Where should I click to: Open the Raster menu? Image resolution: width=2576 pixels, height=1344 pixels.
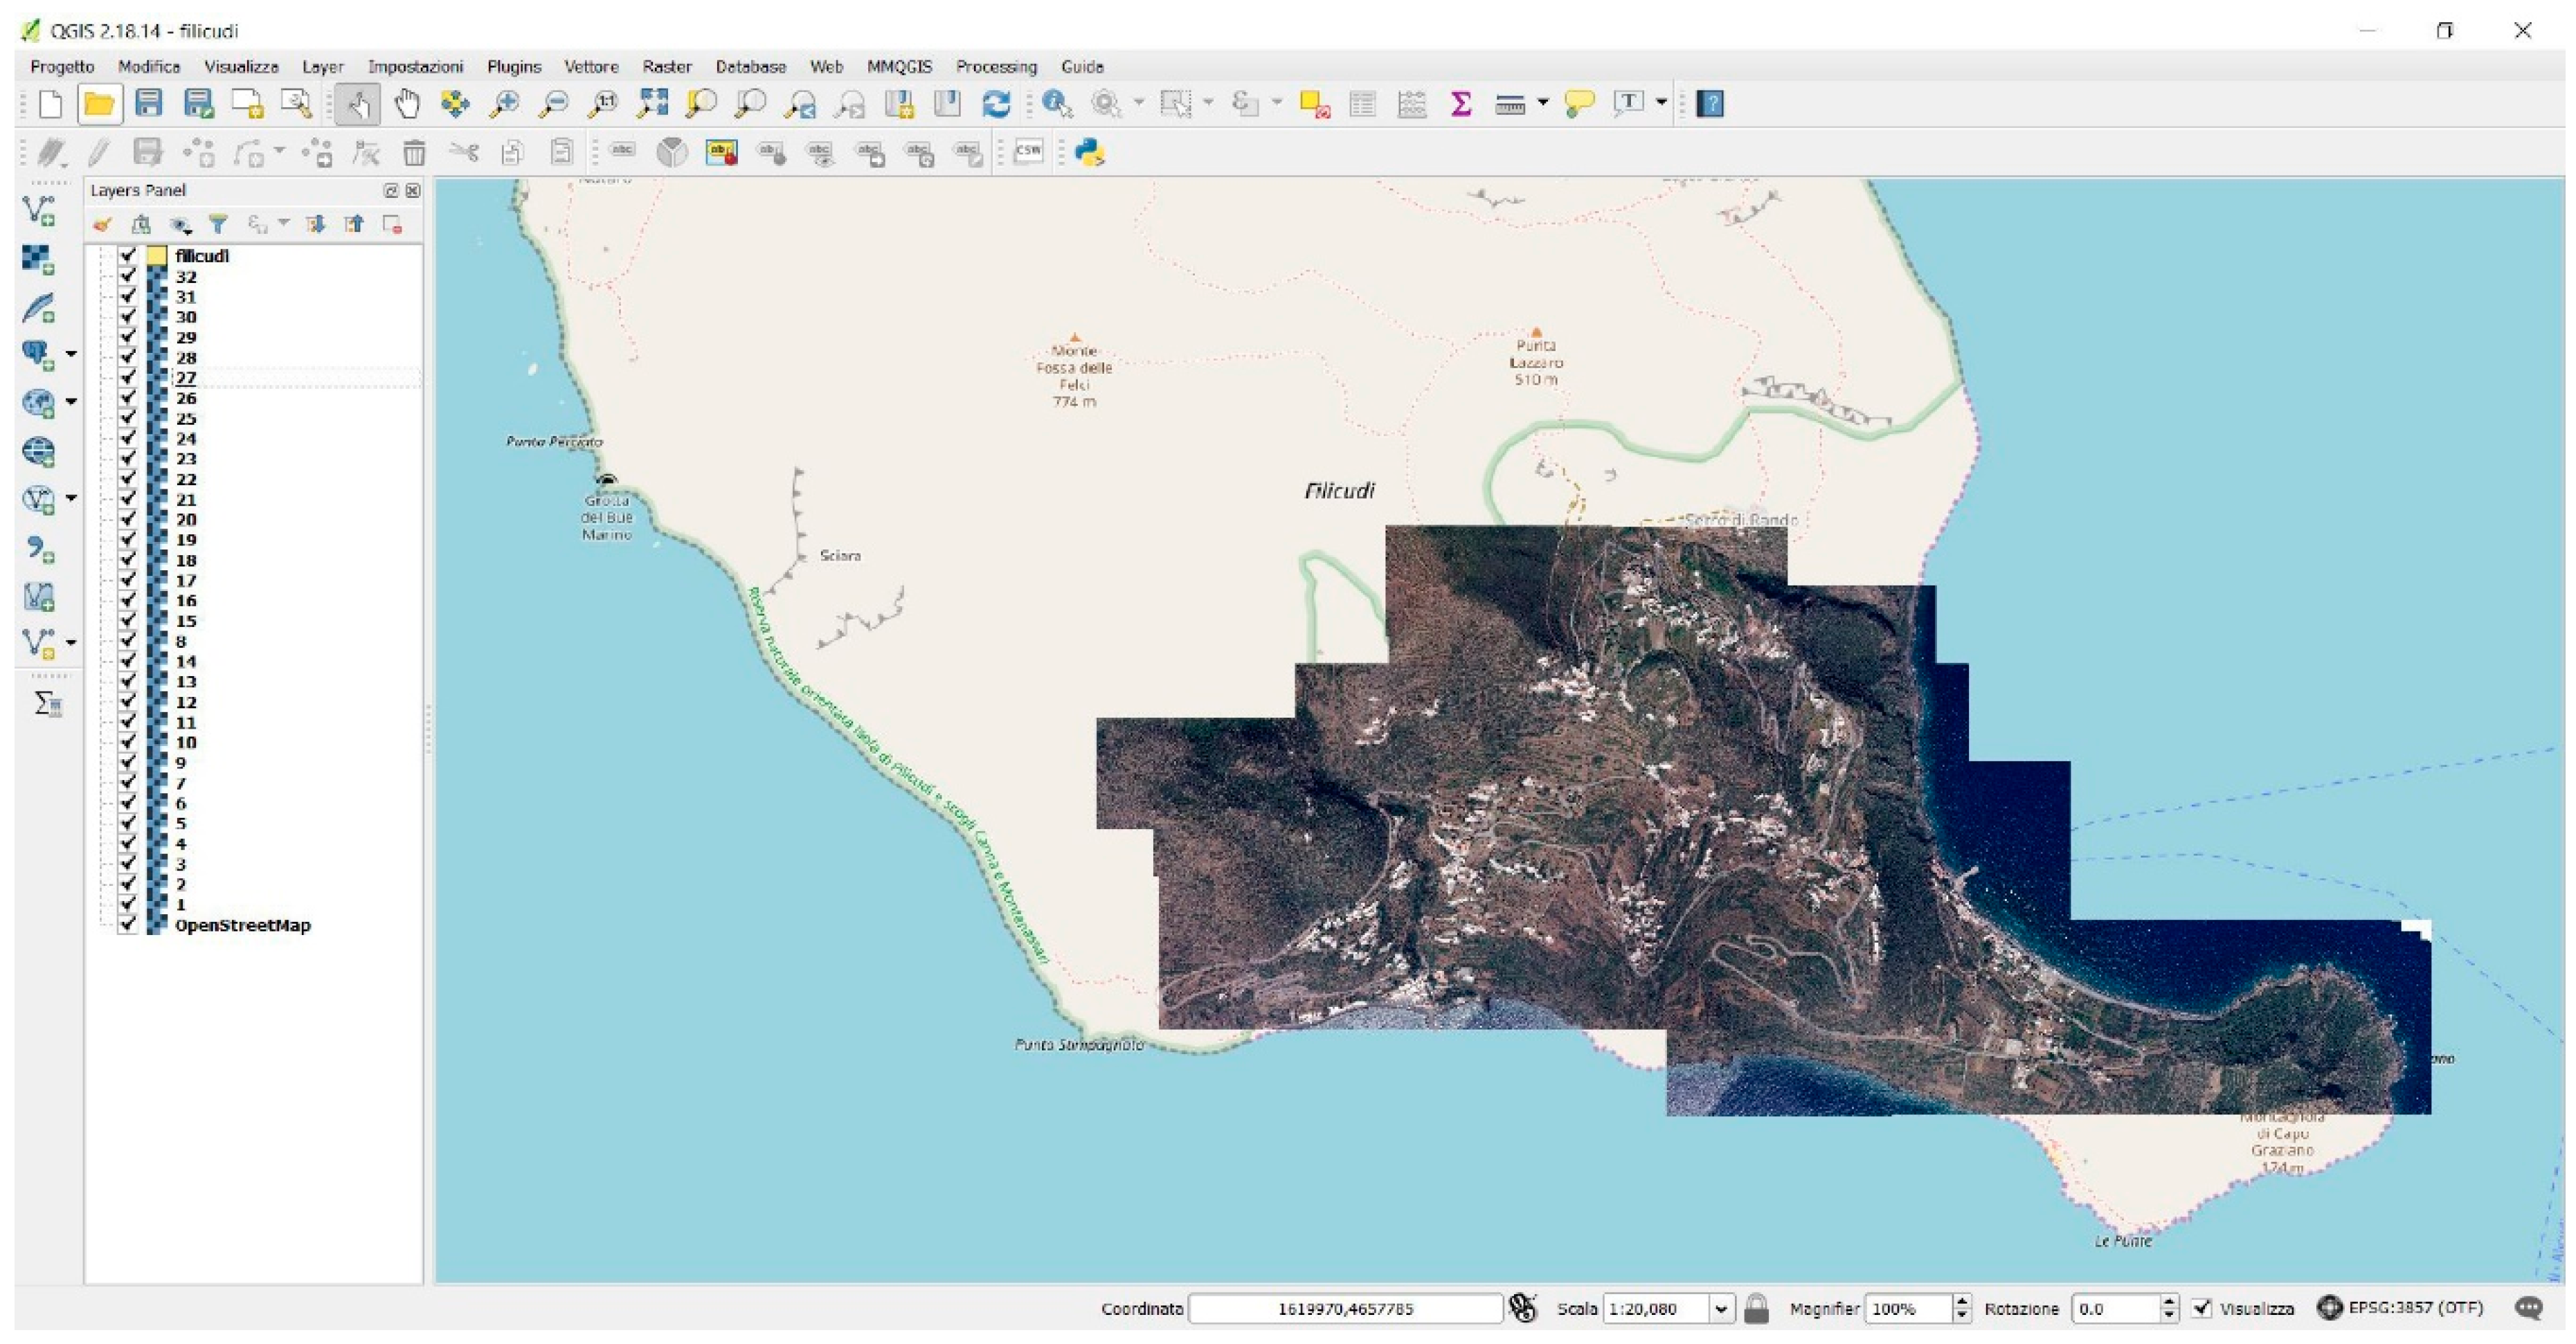point(666,66)
